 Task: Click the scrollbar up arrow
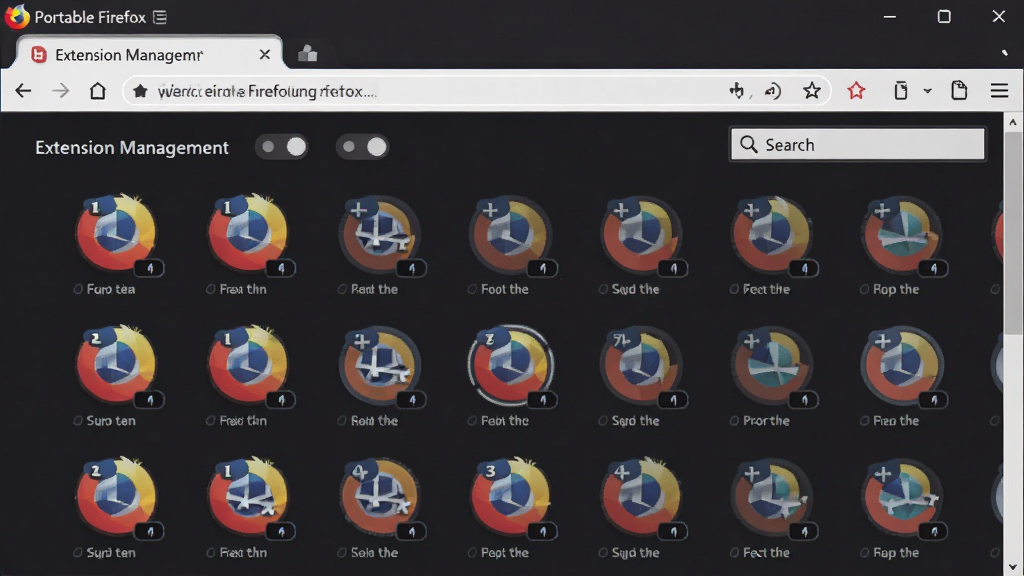[1013, 122]
